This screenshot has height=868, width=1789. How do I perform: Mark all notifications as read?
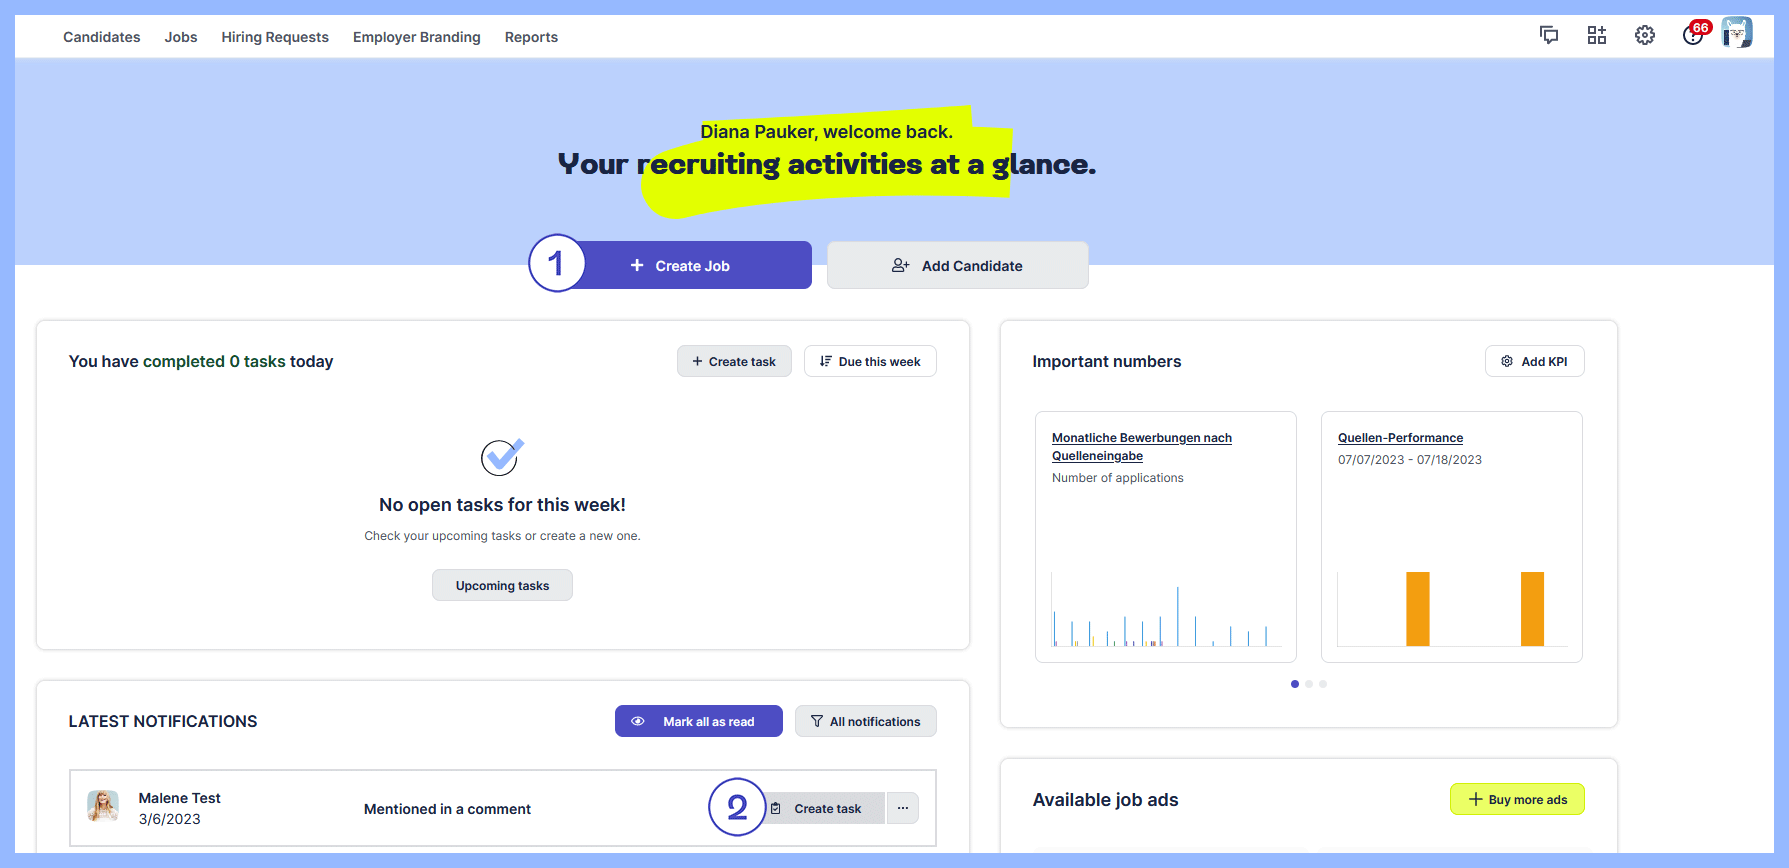698,721
